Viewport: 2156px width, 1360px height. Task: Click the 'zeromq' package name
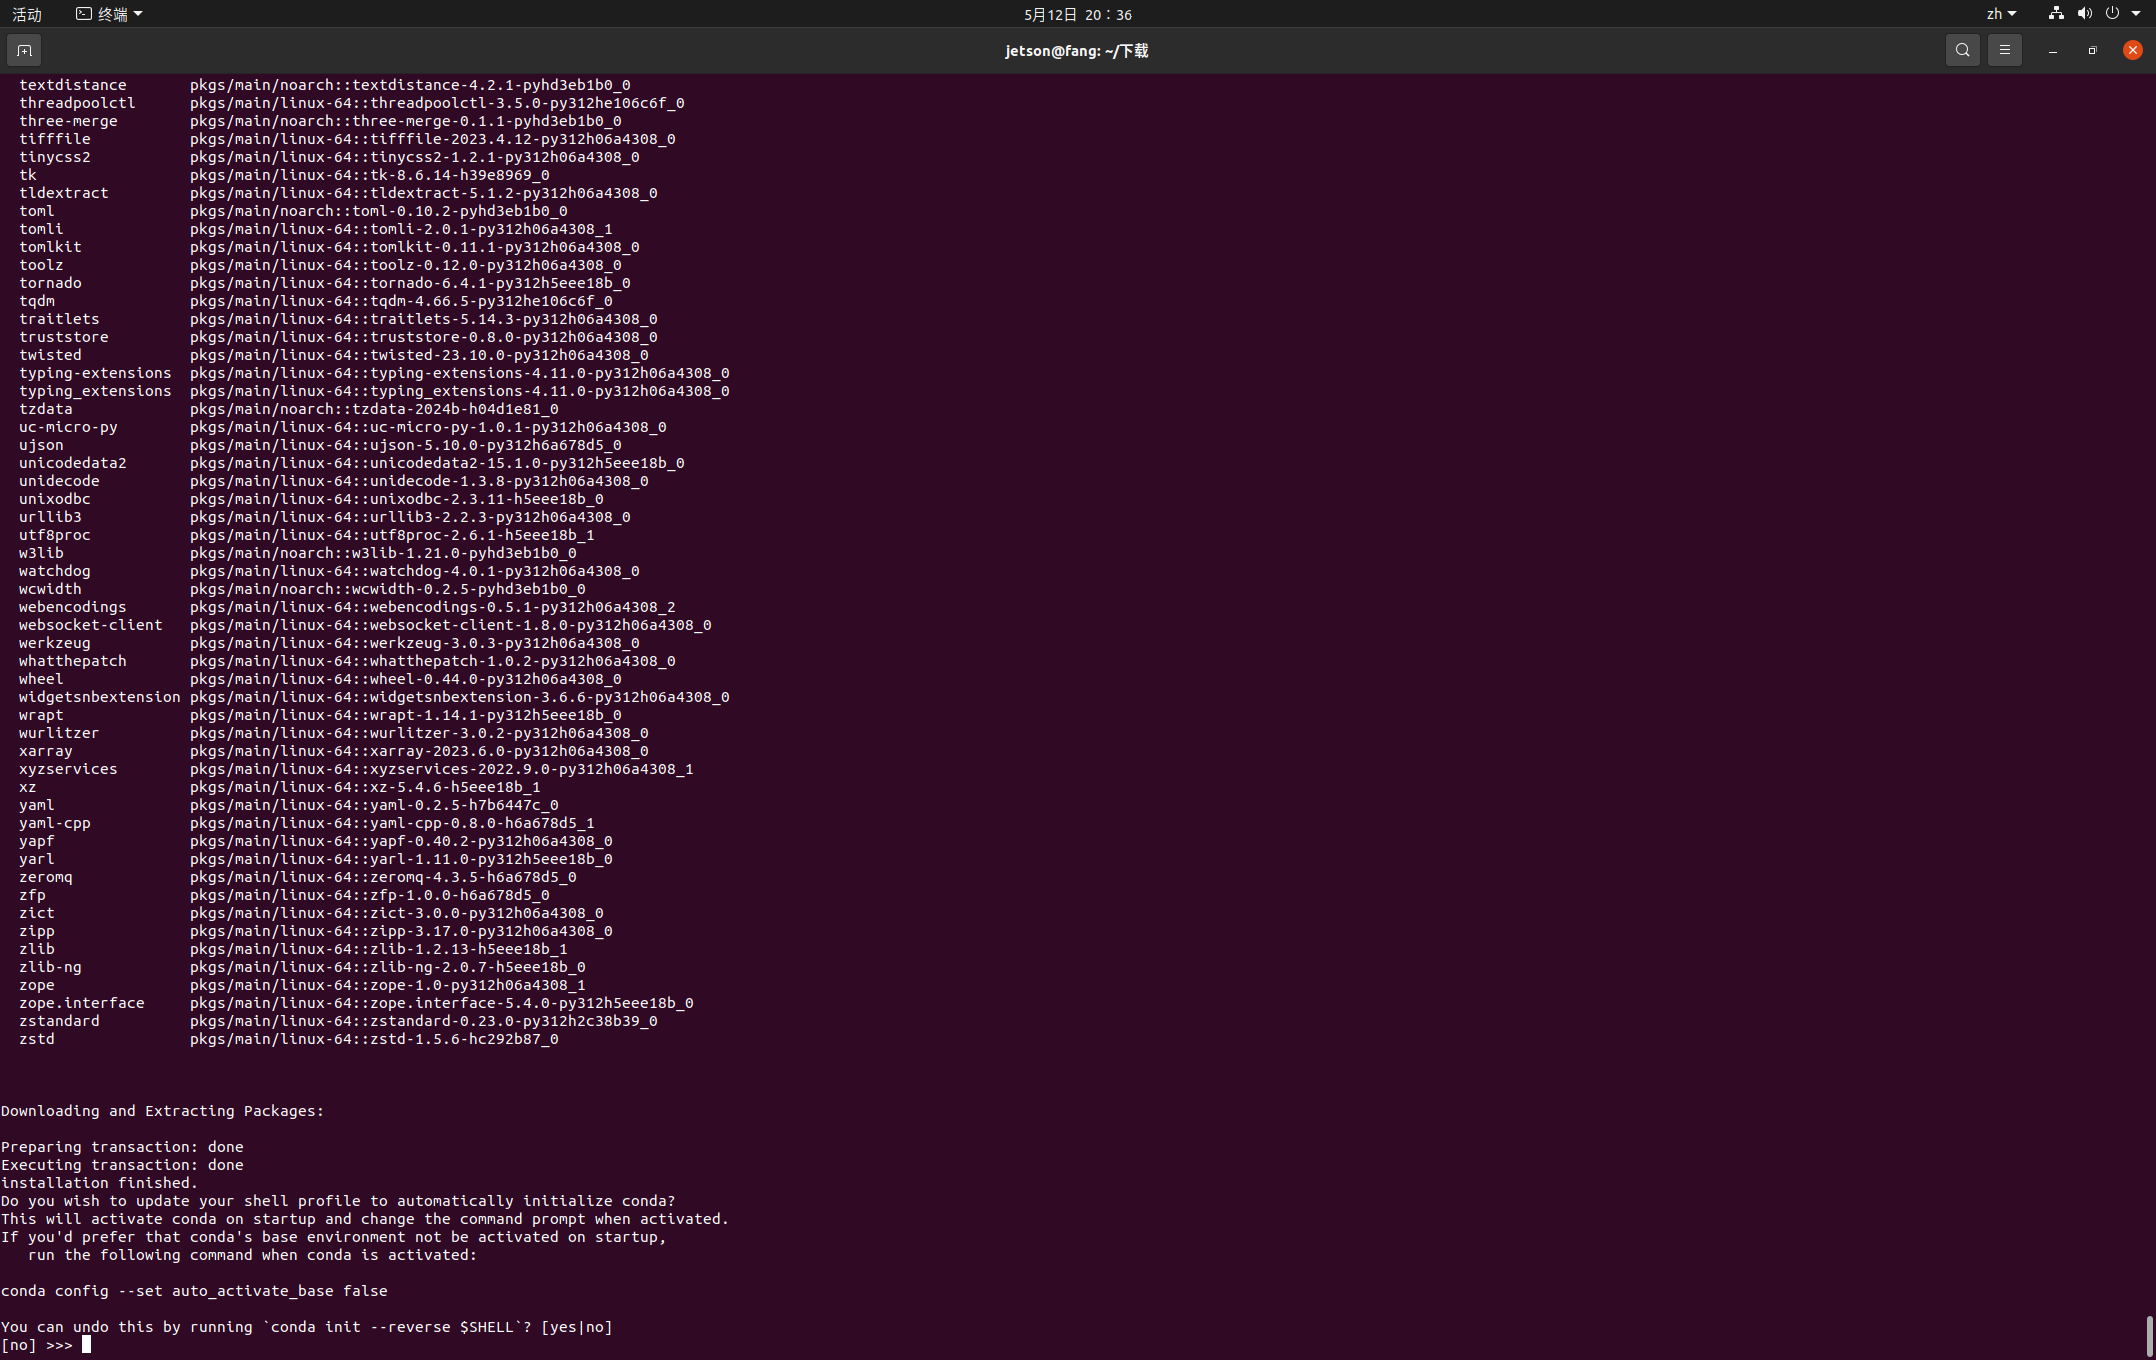point(46,877)
